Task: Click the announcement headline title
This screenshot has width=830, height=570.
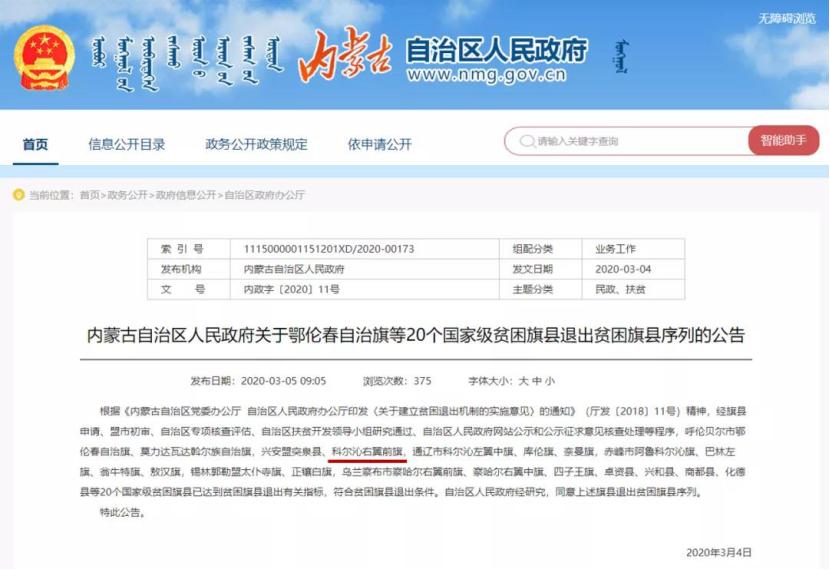Action: pyautogui.click(x=416, y=335)
